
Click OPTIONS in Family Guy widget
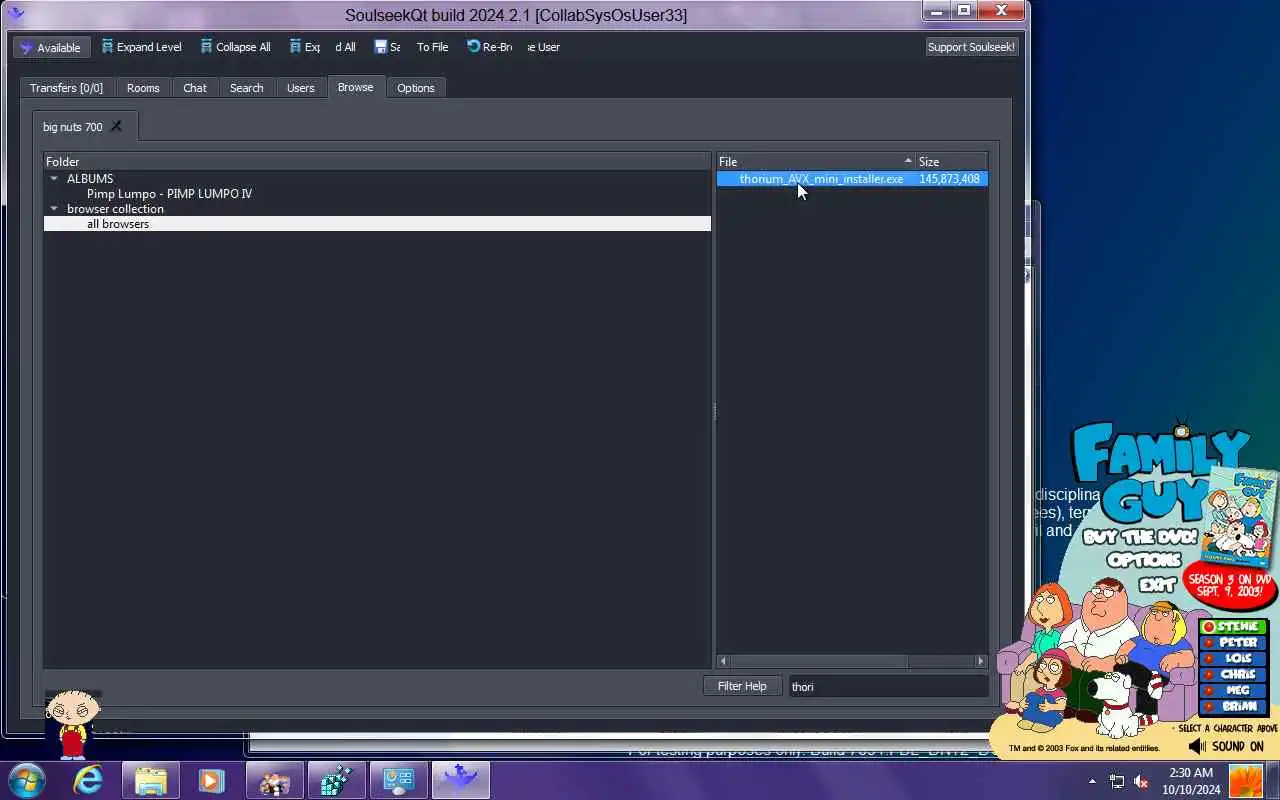click(1144, 560)
